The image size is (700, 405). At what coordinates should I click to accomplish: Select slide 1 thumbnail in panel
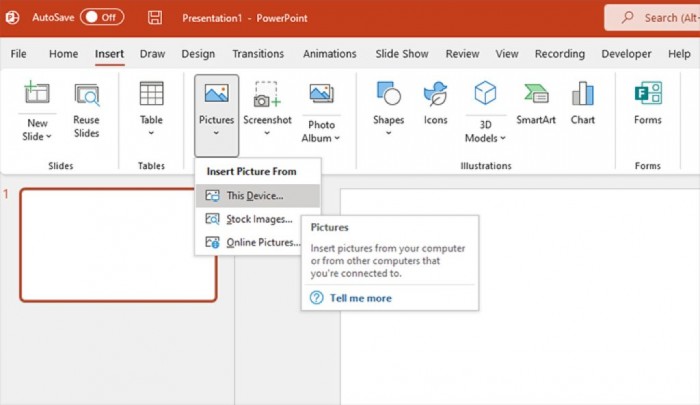point(118,244)
